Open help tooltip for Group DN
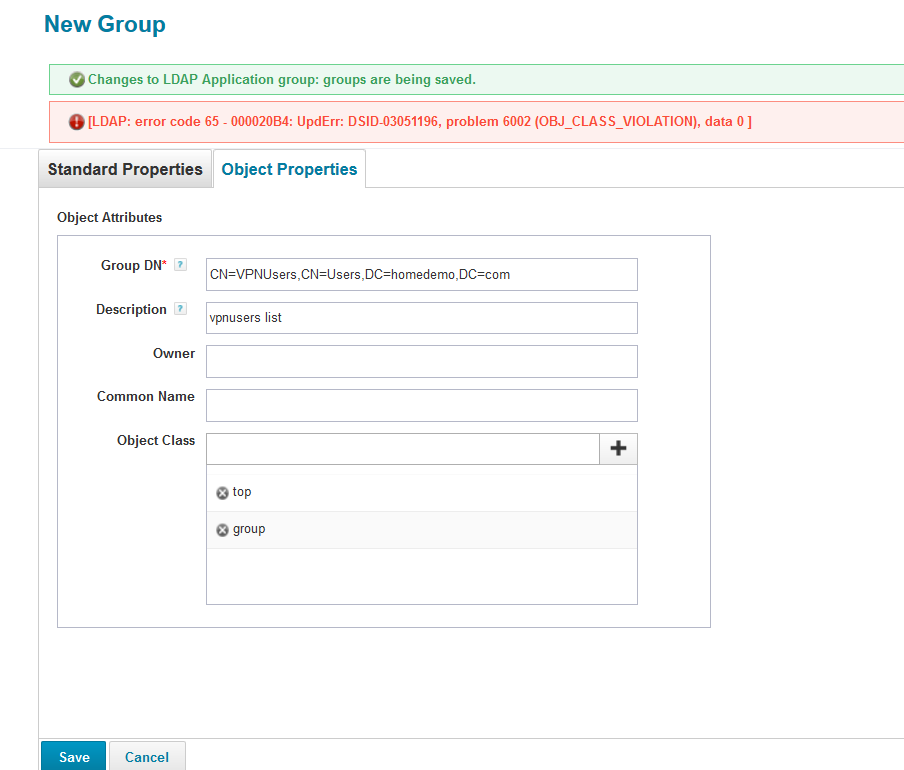This screenshot has height=770, width=904. pos(180,265)
